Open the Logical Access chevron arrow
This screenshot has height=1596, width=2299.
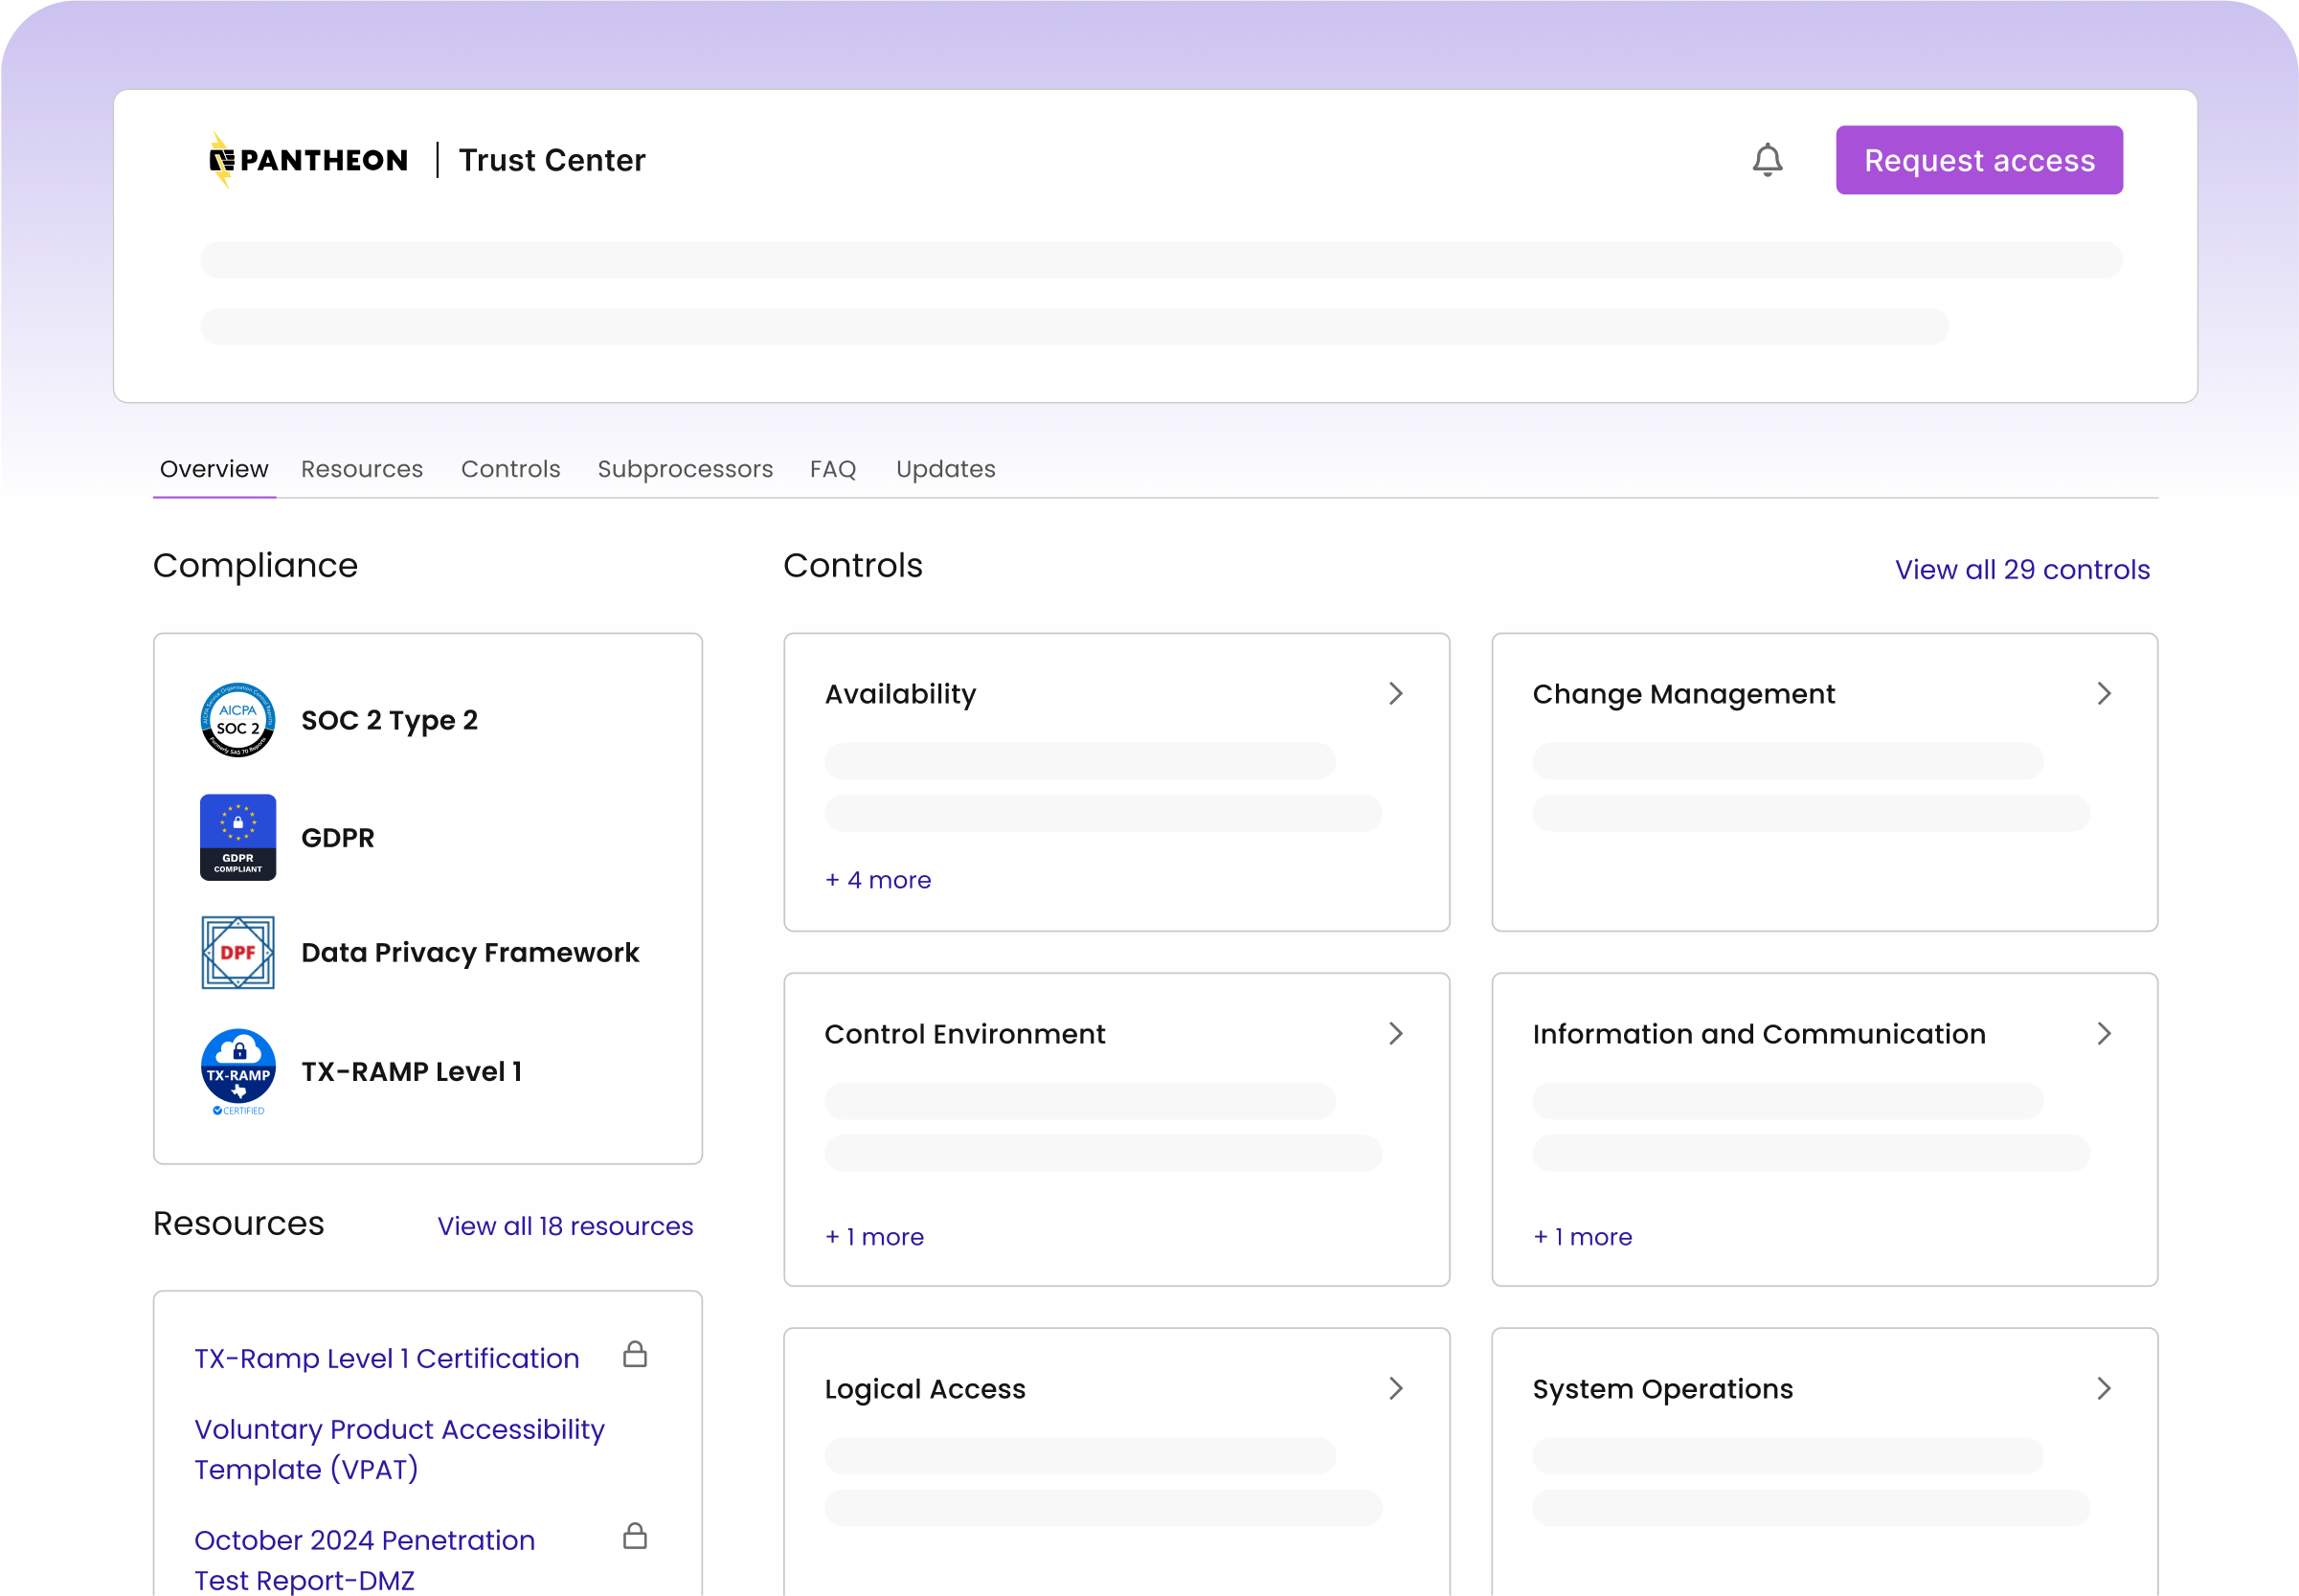tap(1396, 1388)
